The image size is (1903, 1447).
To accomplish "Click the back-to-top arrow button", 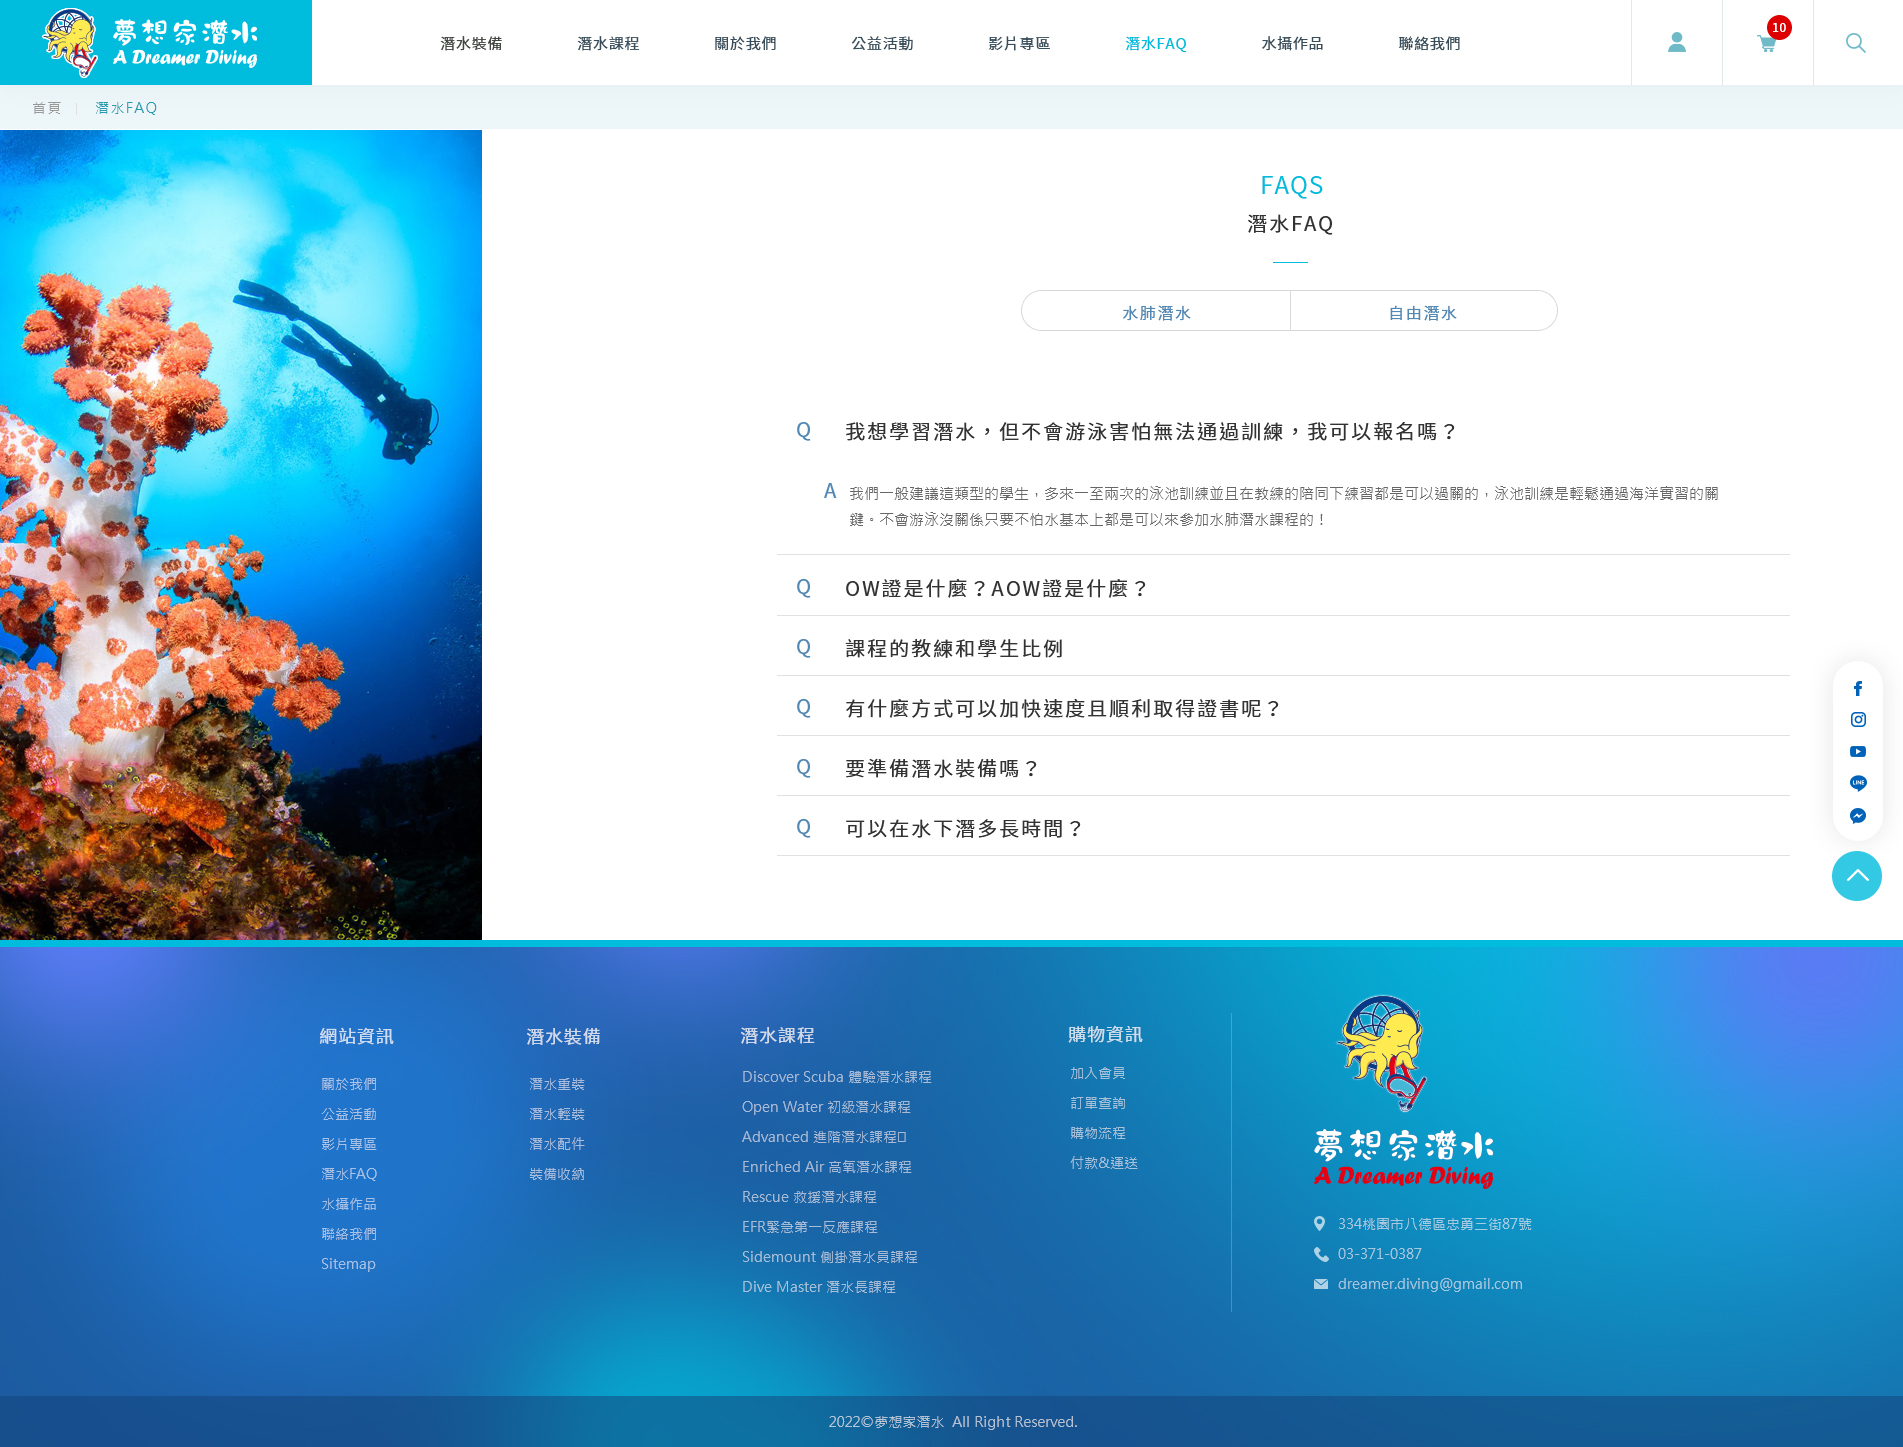I will [1857, 876].
